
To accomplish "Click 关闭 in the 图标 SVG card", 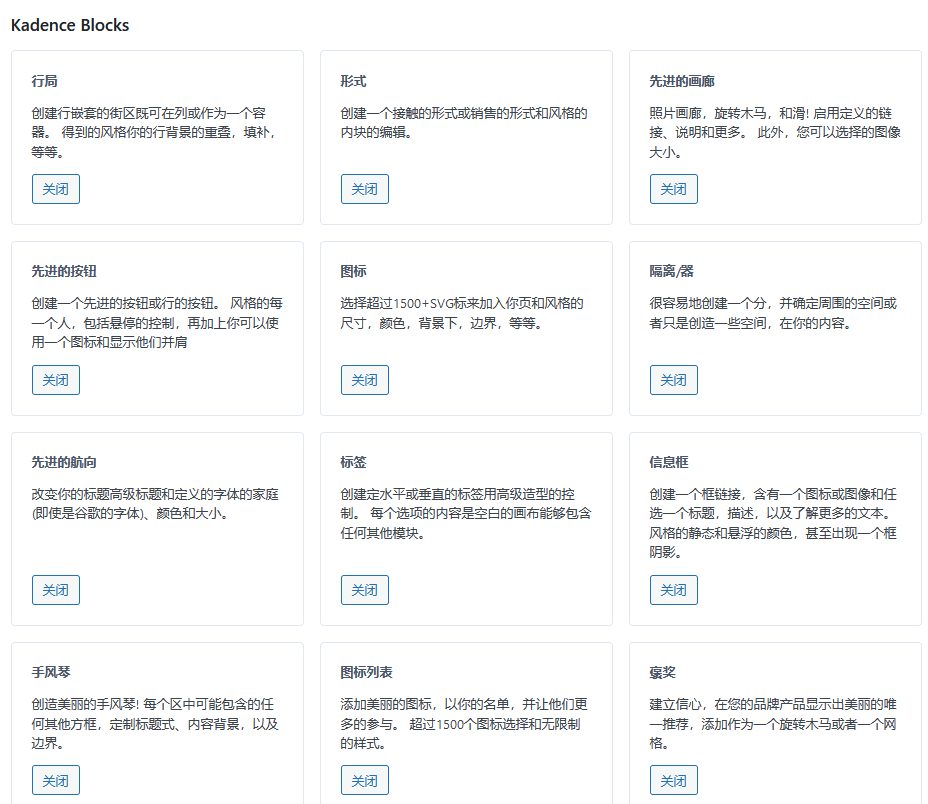I will (x=365, y=380).
